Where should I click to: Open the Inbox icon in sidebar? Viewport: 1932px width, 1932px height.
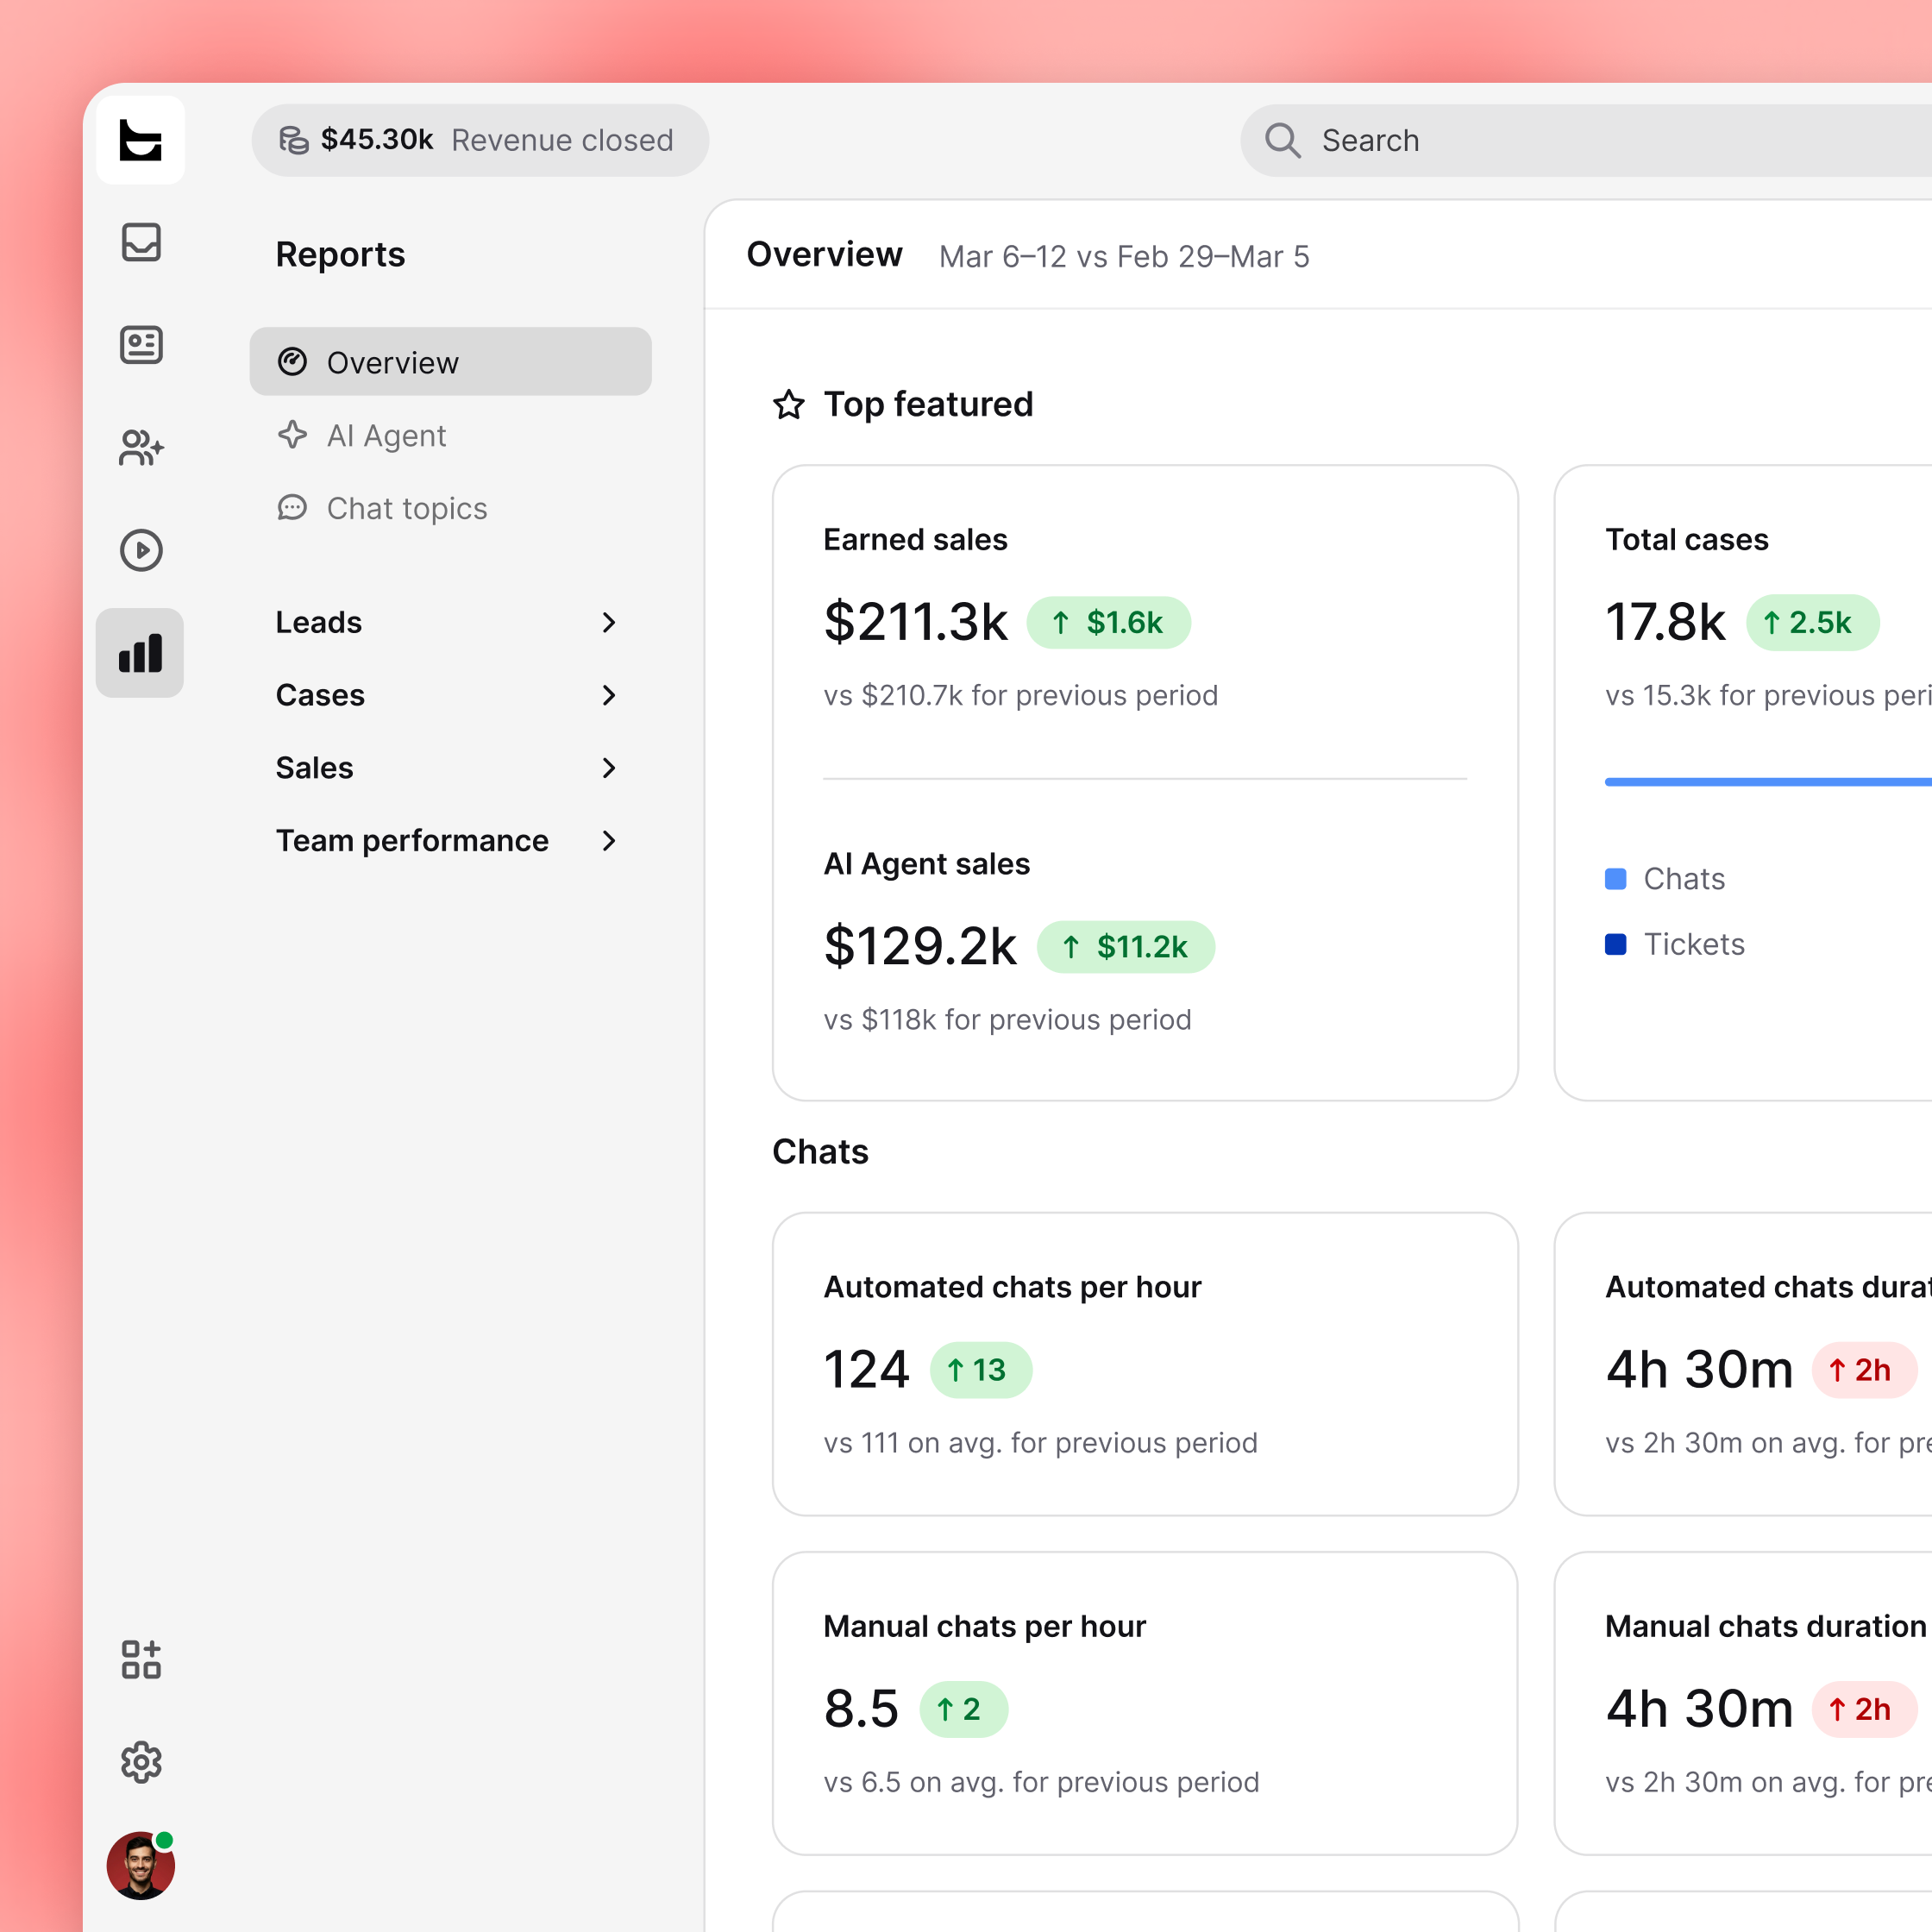click(141, 242)
